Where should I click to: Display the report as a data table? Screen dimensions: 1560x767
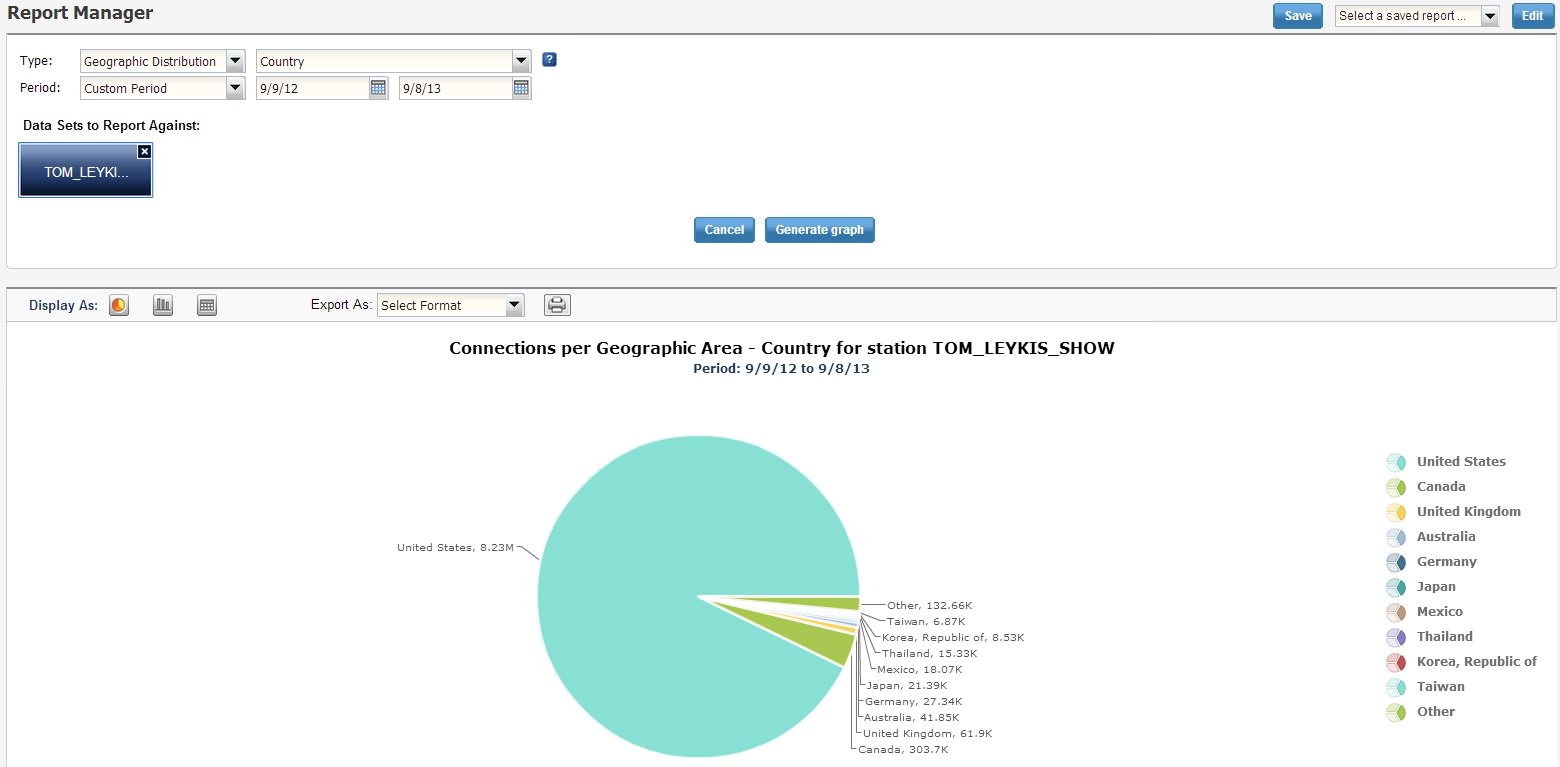coord(207,305)
